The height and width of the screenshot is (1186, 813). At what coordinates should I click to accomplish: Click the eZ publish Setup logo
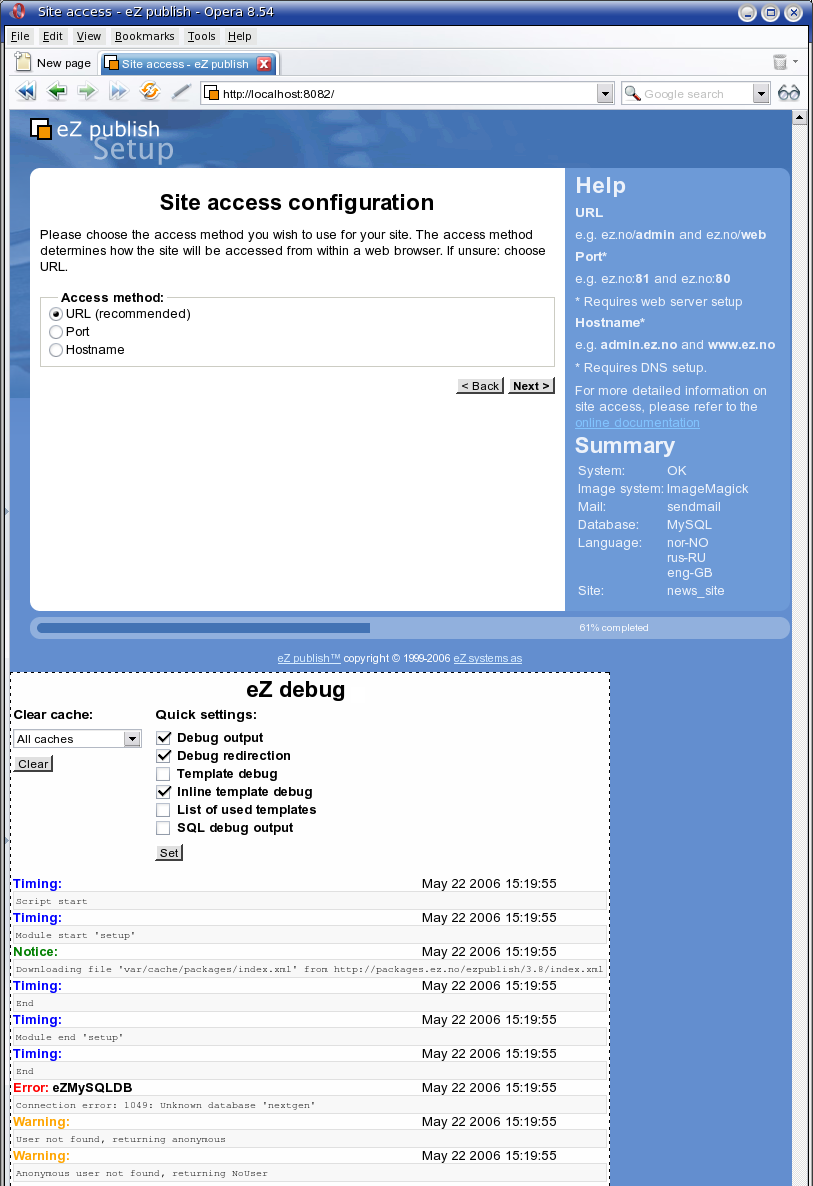click(x=102, y=141)
